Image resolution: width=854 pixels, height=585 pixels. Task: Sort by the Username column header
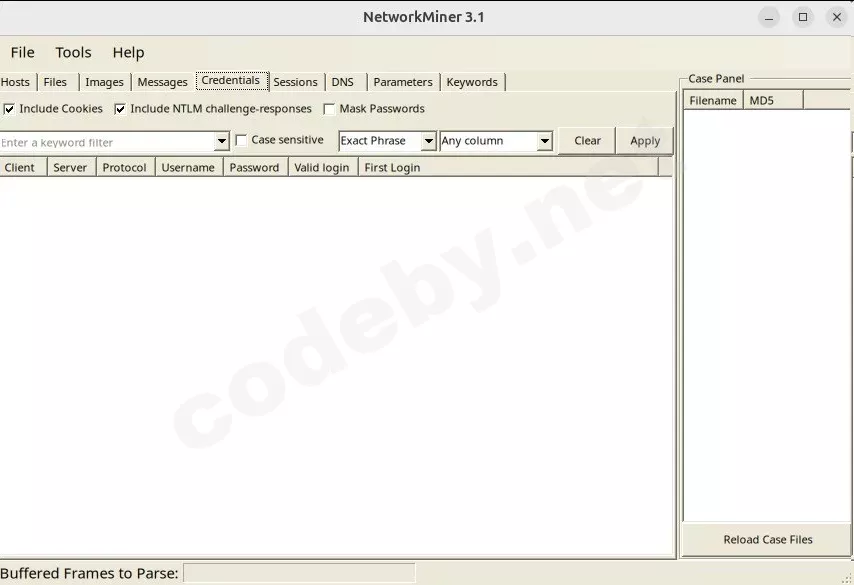[x=190, y=167]
